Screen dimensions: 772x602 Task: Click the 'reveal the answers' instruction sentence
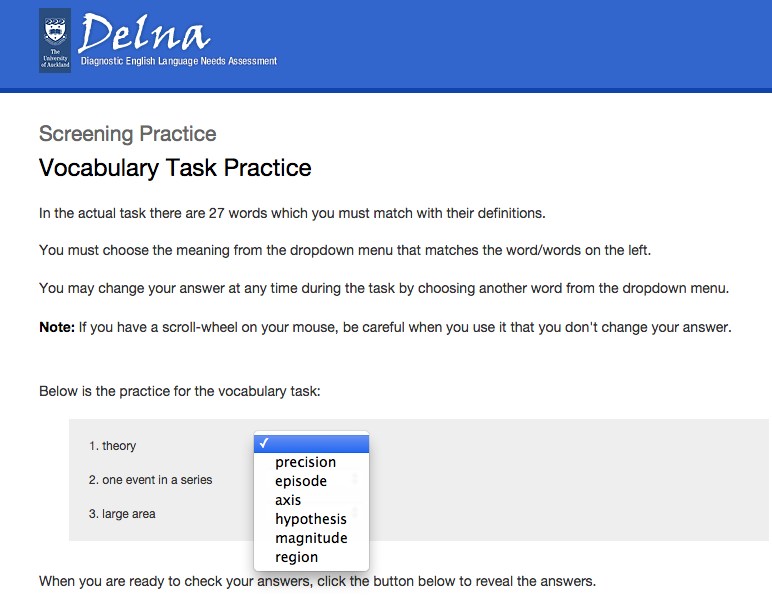pyautogui.click(x=317, y=581)
